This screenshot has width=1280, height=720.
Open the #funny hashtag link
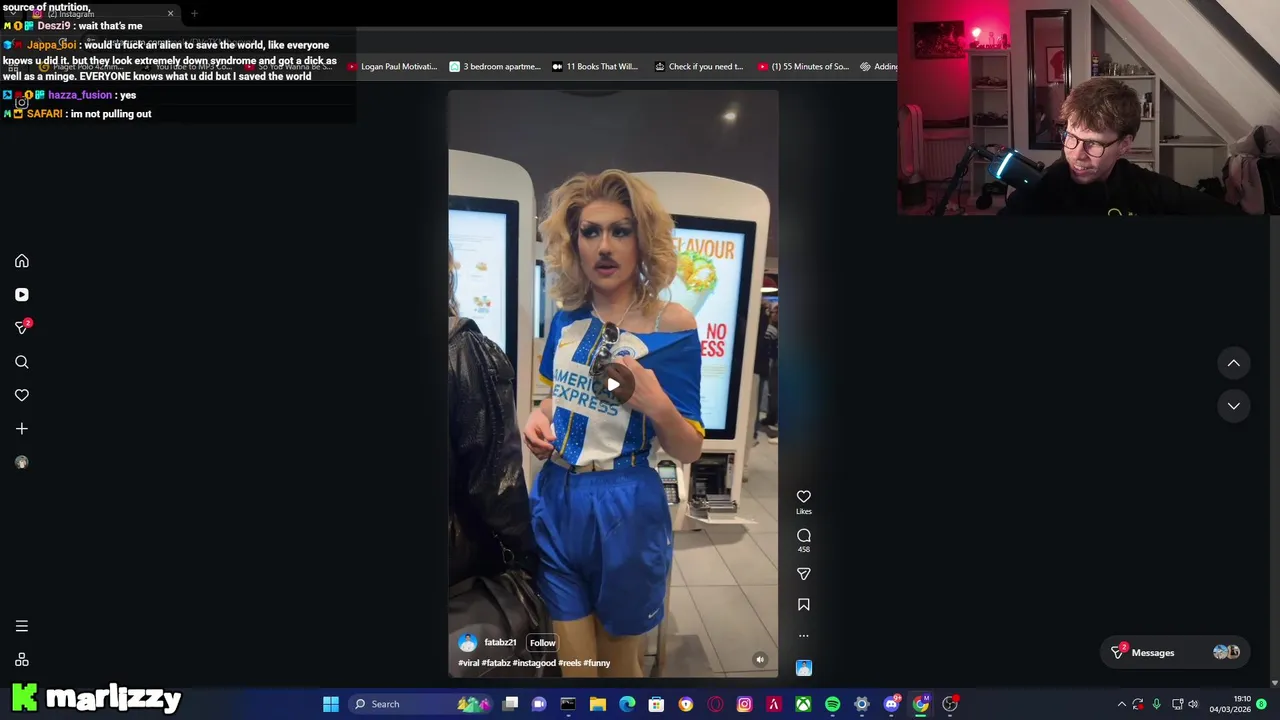point(597,663)
